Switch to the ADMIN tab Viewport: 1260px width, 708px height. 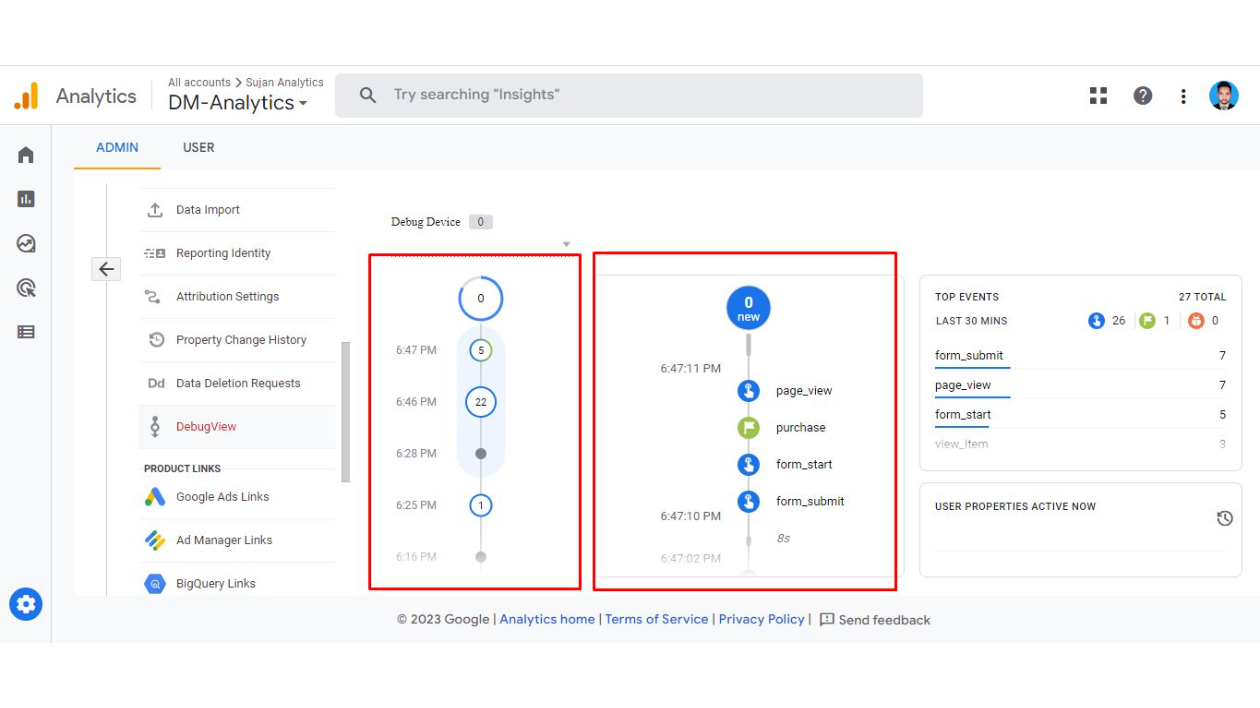(117, 147)
